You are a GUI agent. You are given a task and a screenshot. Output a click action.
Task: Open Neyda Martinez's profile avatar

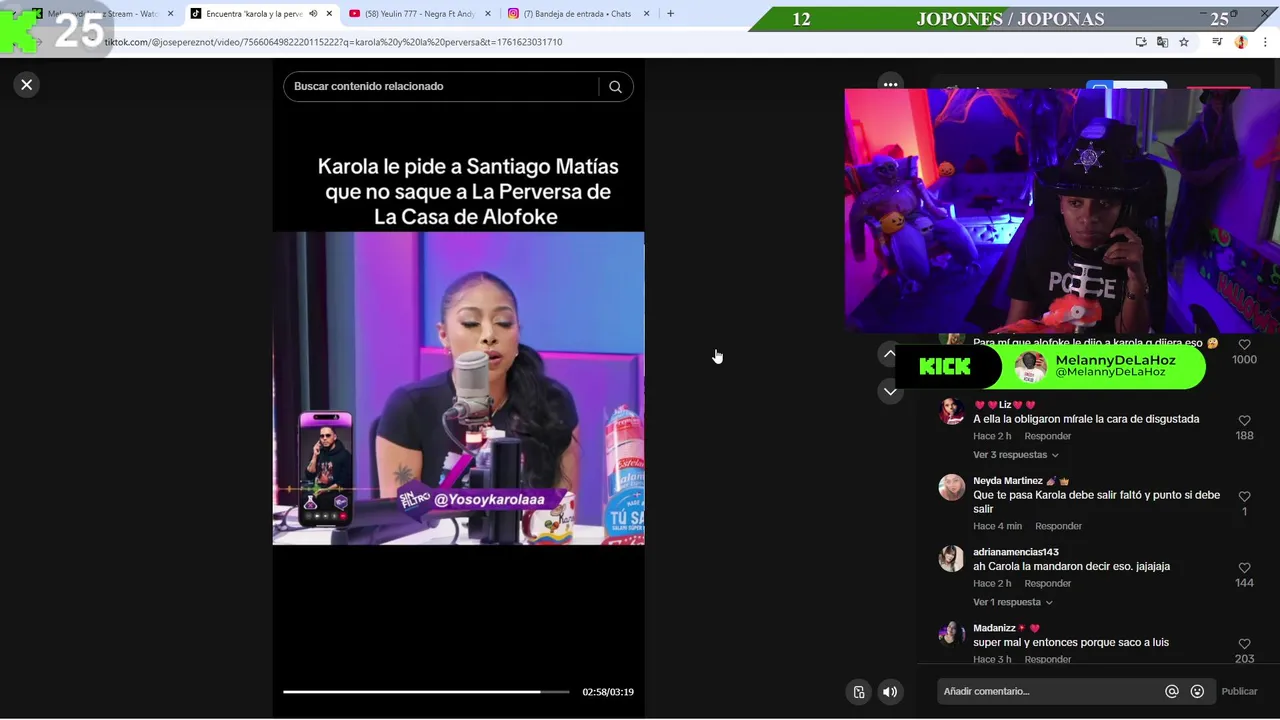point(951,487)
